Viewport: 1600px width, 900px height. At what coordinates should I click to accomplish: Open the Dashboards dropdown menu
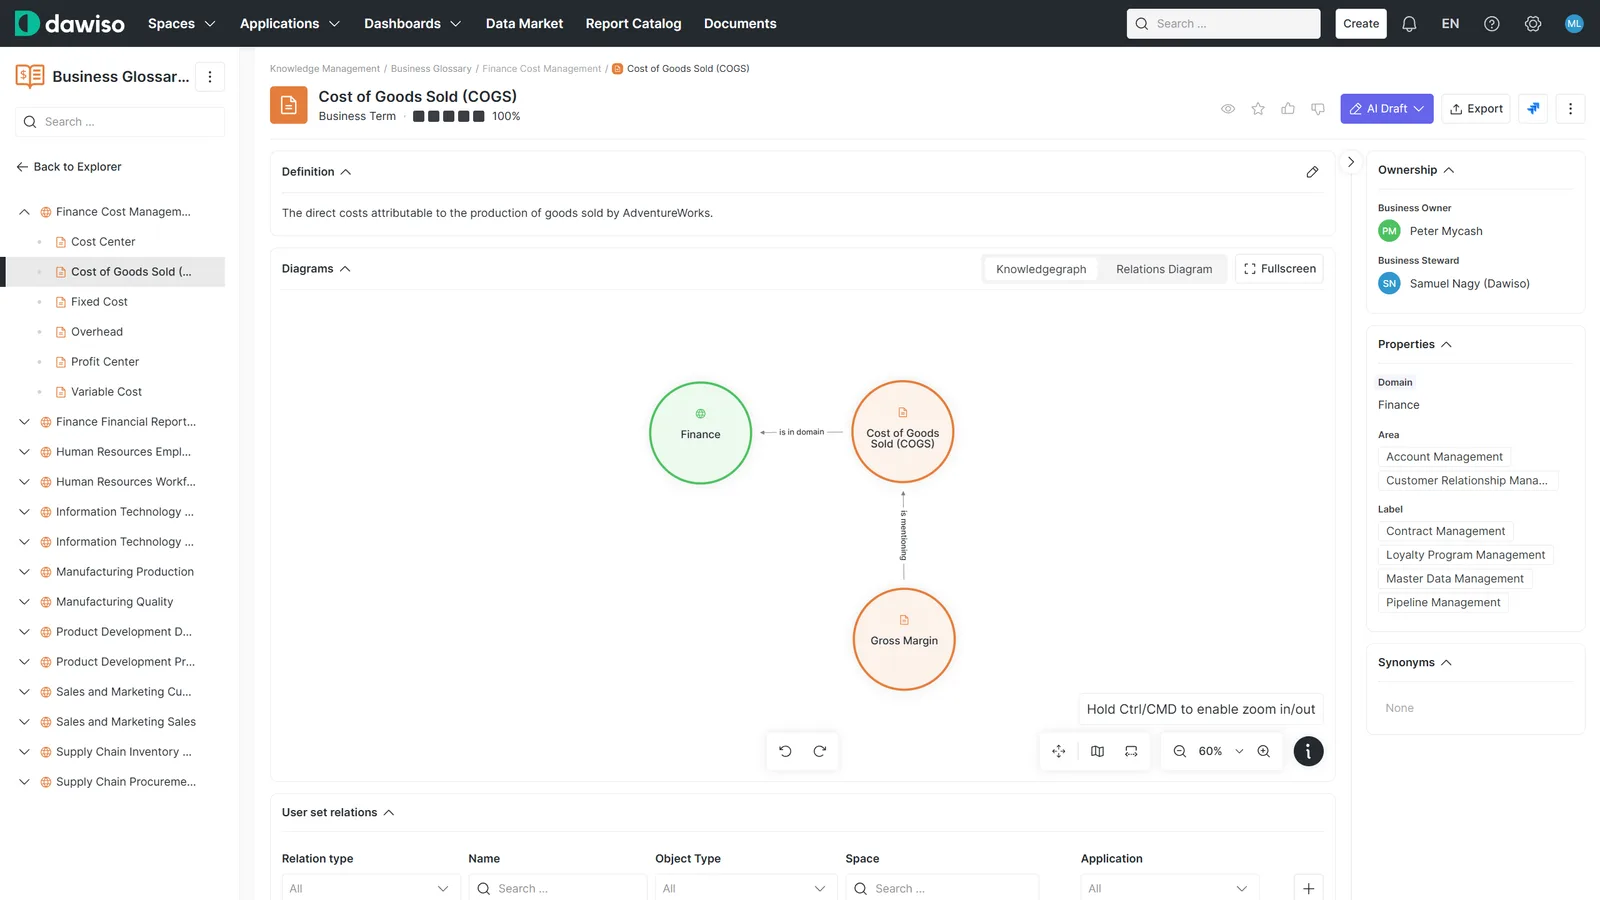click(x=412, y=24)
